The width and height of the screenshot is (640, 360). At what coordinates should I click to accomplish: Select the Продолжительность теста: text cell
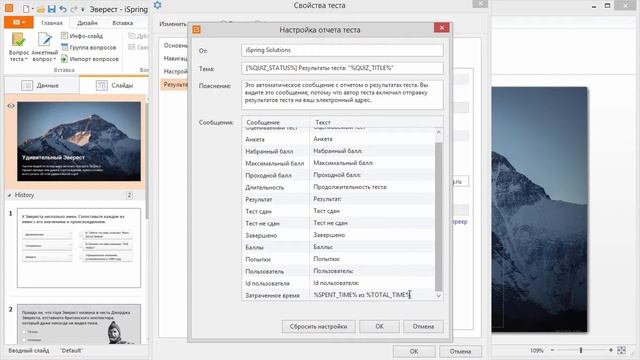(x=372, y=187)
